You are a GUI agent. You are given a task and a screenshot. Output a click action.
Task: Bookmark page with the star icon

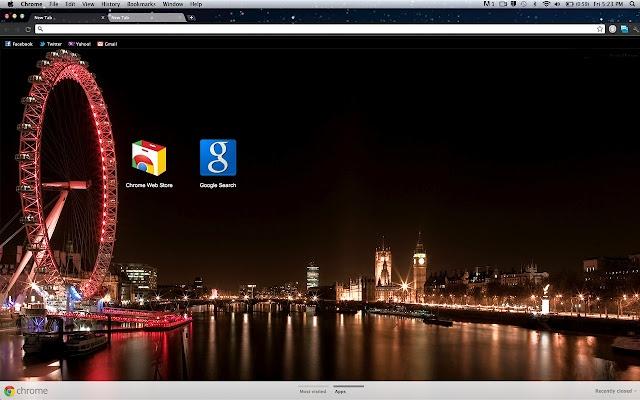click(x=600, y=29)
